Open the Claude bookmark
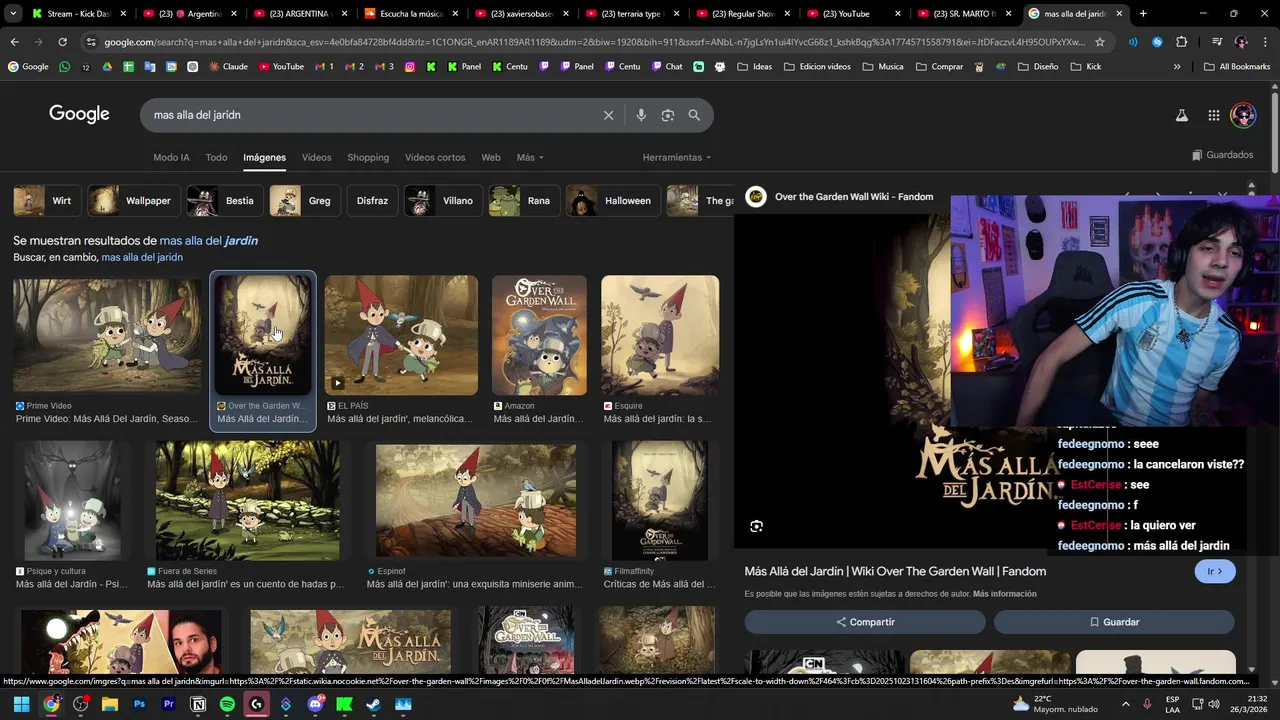 click(228, 66)
